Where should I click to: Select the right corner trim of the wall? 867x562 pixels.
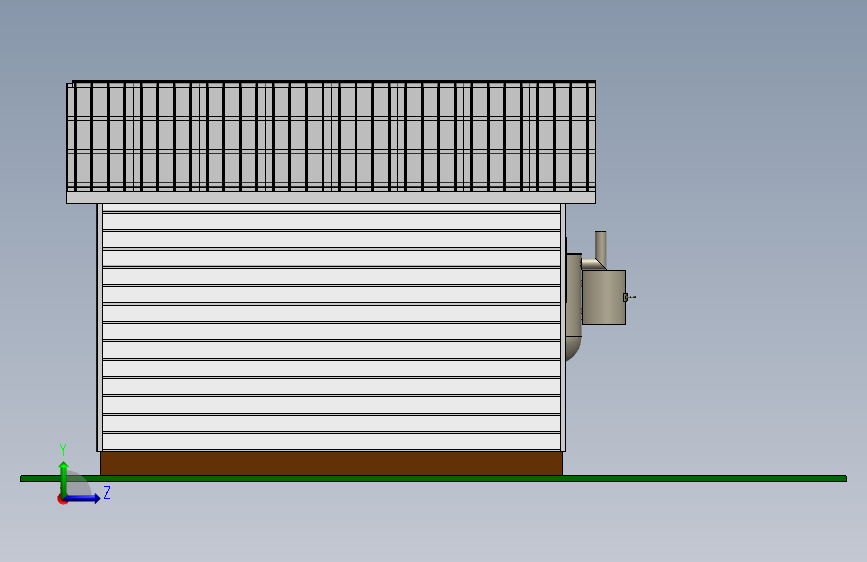563,327
